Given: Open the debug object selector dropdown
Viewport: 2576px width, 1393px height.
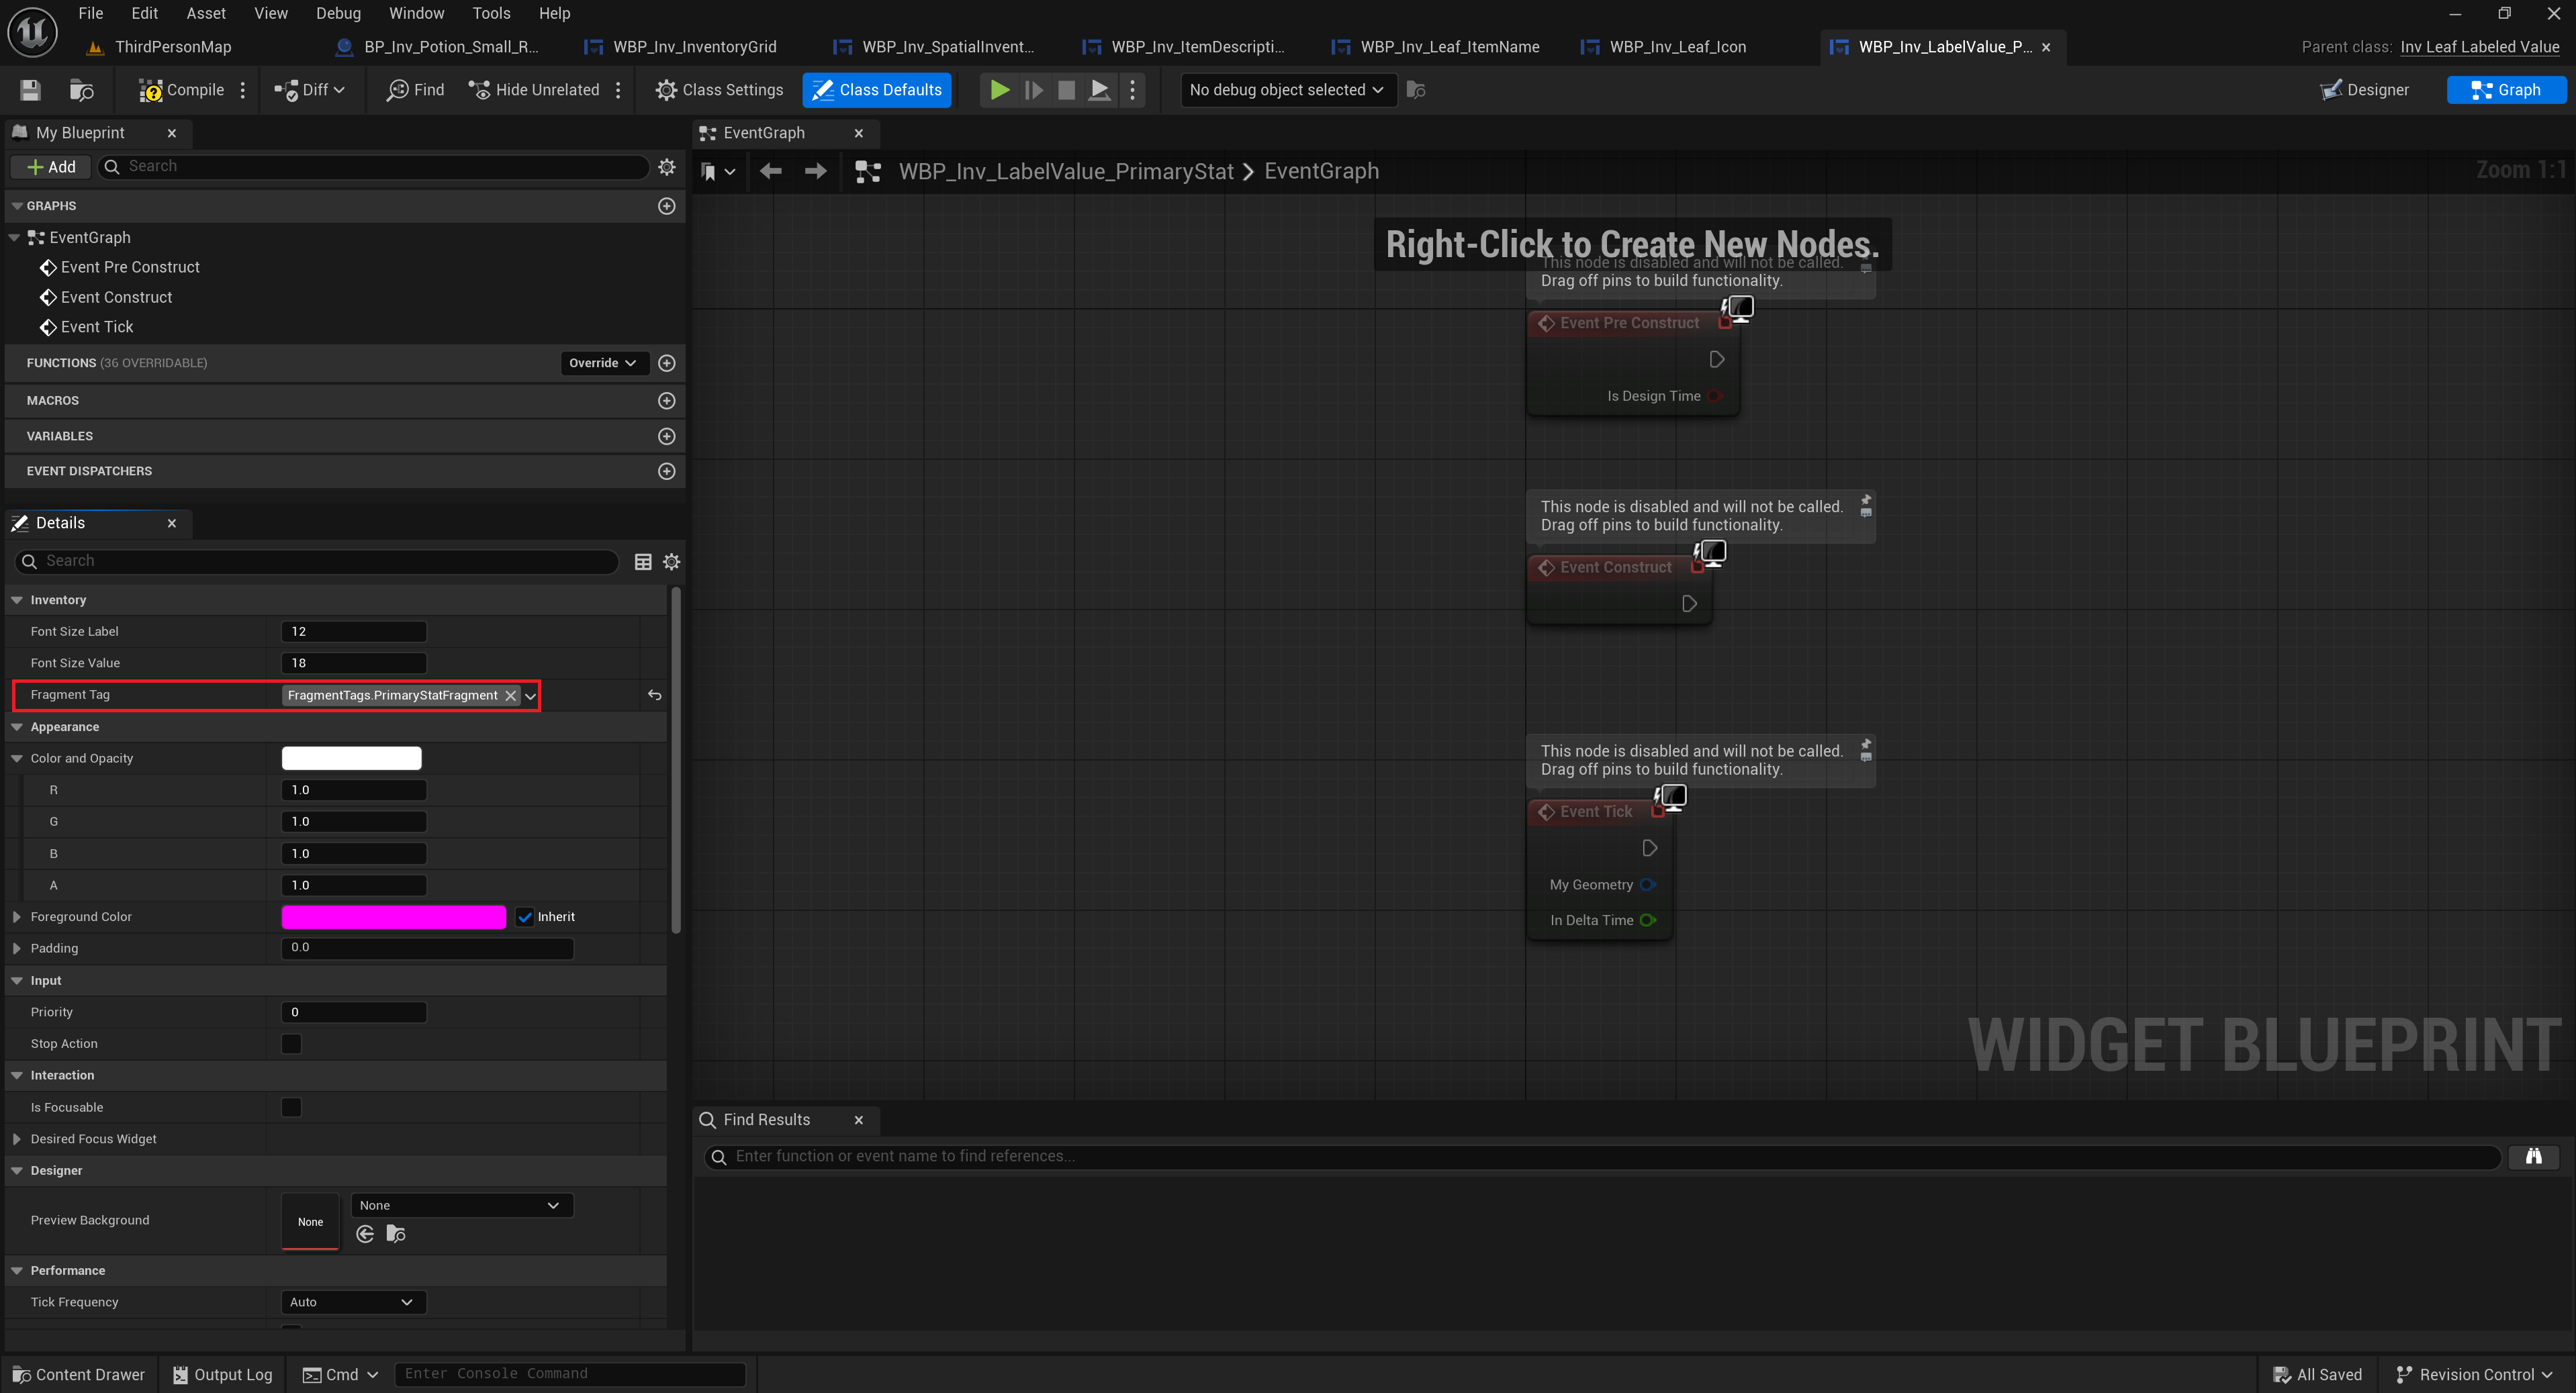Looking at the screenshot, I should (1287, 90).
